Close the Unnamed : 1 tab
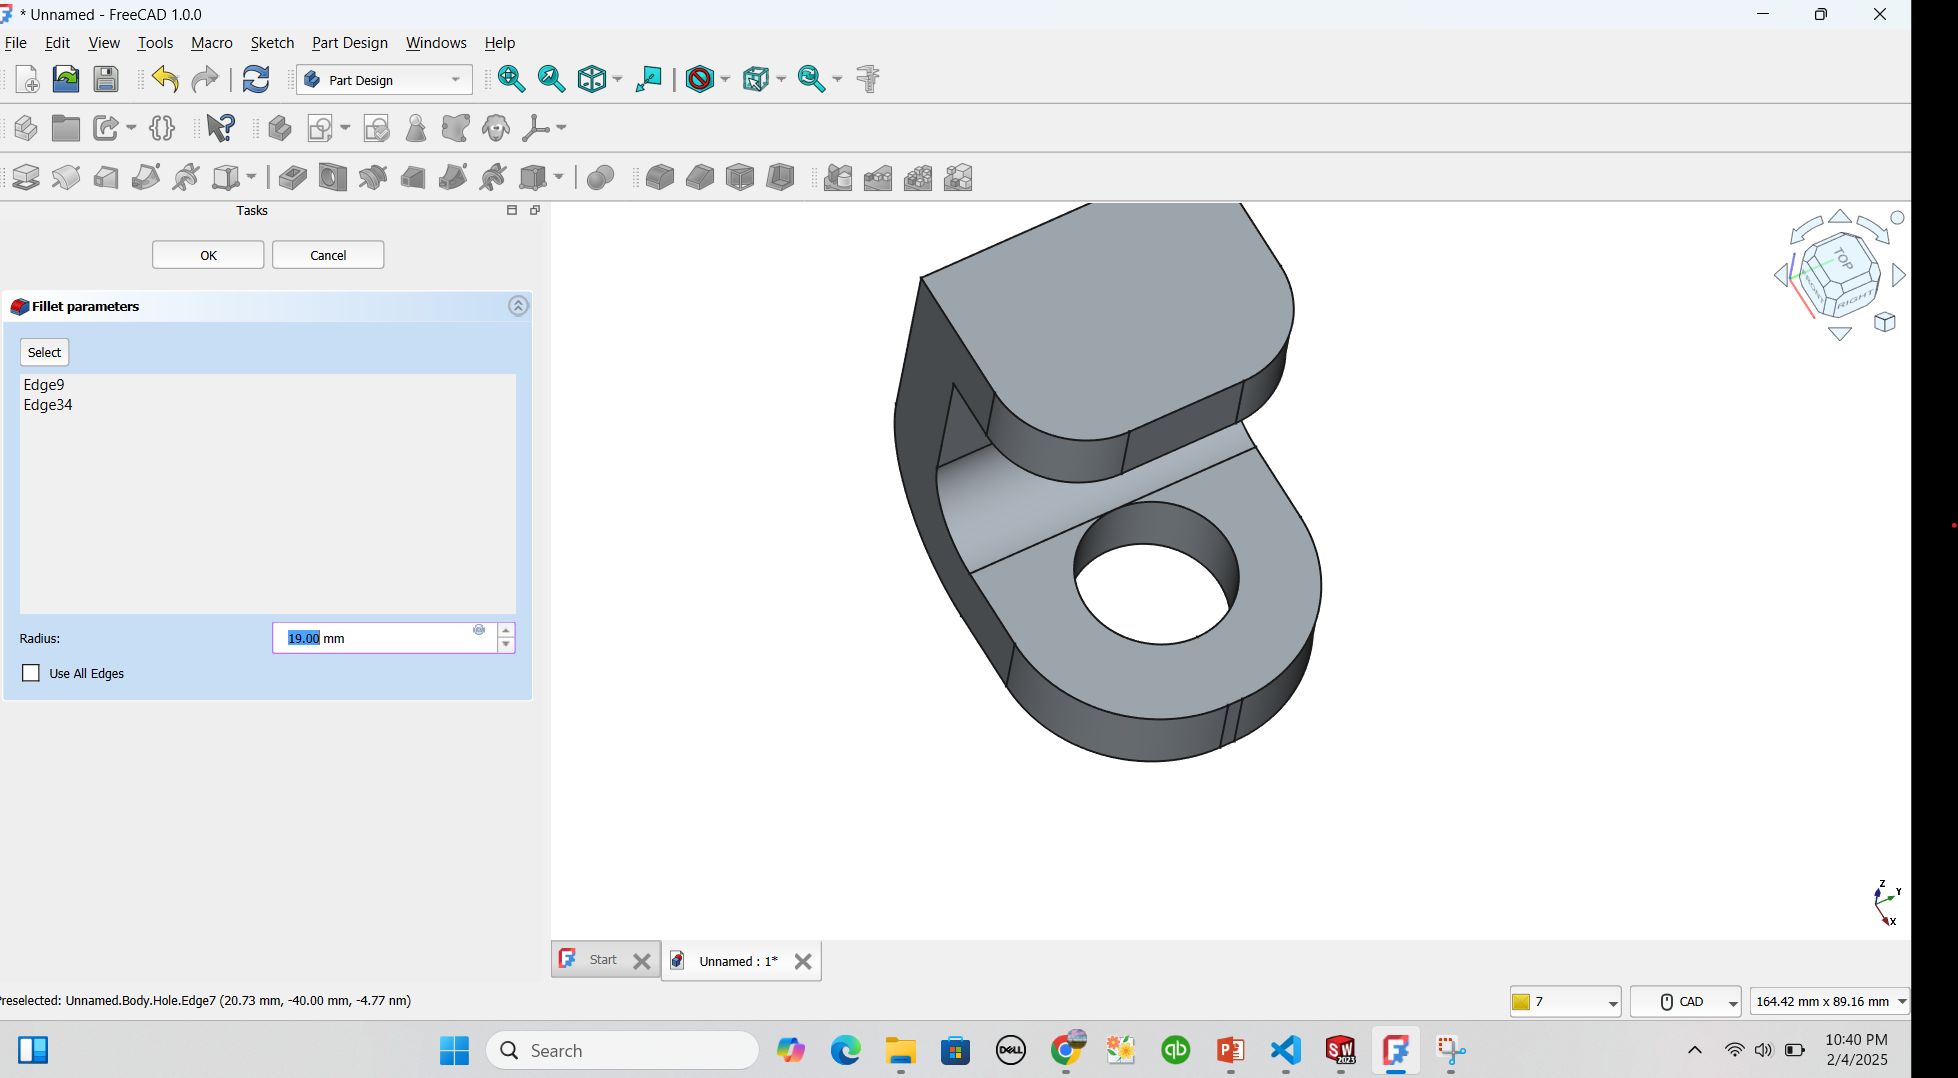Viewport: 1958px width, 1078px height. pyautogui.click(x=802, y=961)
